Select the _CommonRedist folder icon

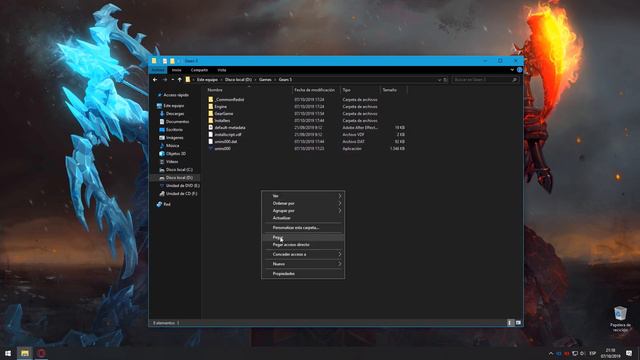click(x=211, y=100)
